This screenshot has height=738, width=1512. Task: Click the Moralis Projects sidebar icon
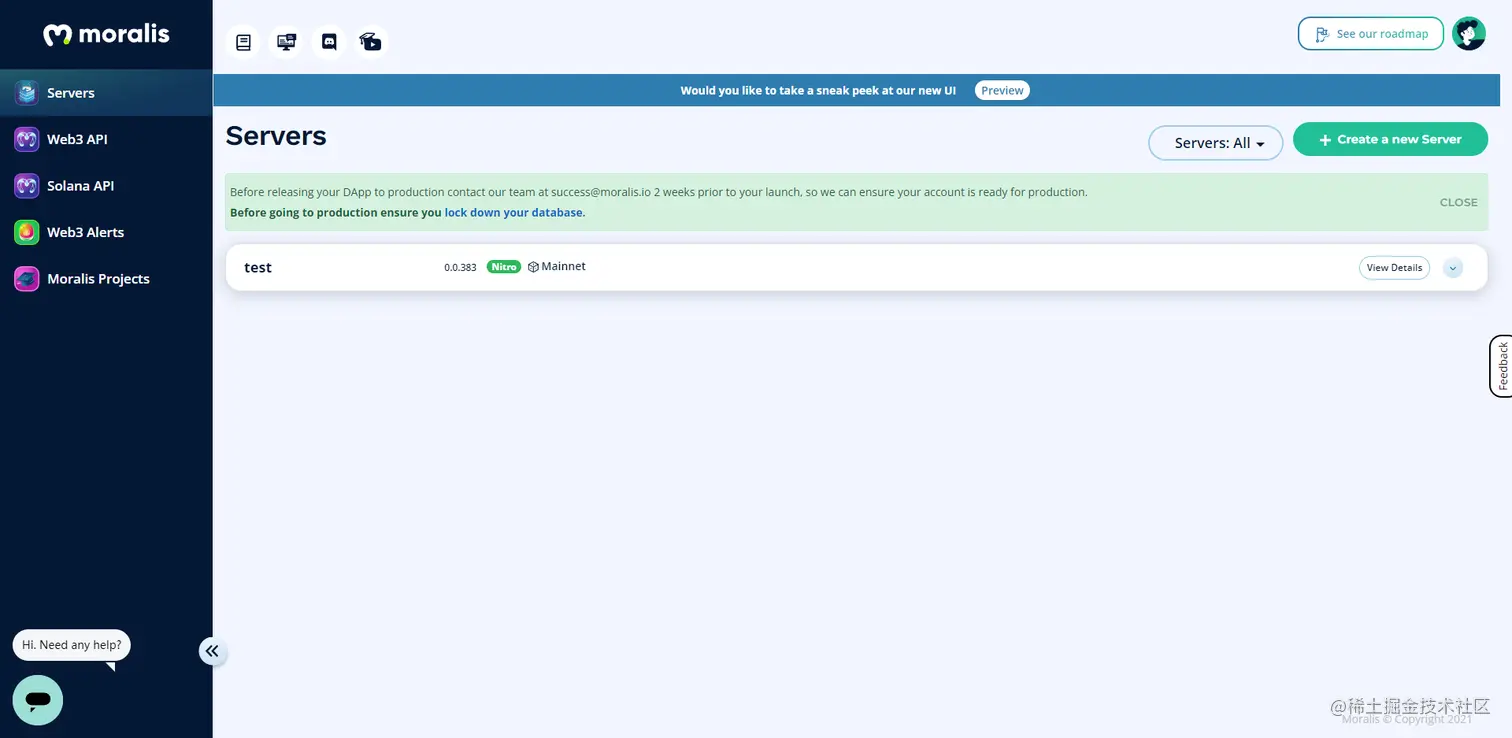pos(27,279)
